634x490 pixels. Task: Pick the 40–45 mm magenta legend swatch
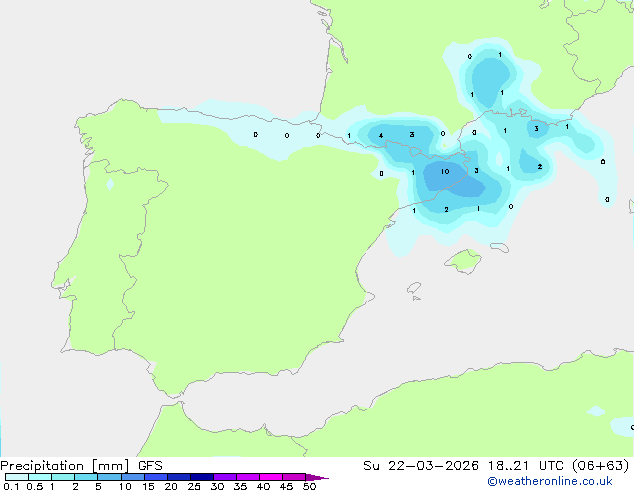[x=271, y=477]
